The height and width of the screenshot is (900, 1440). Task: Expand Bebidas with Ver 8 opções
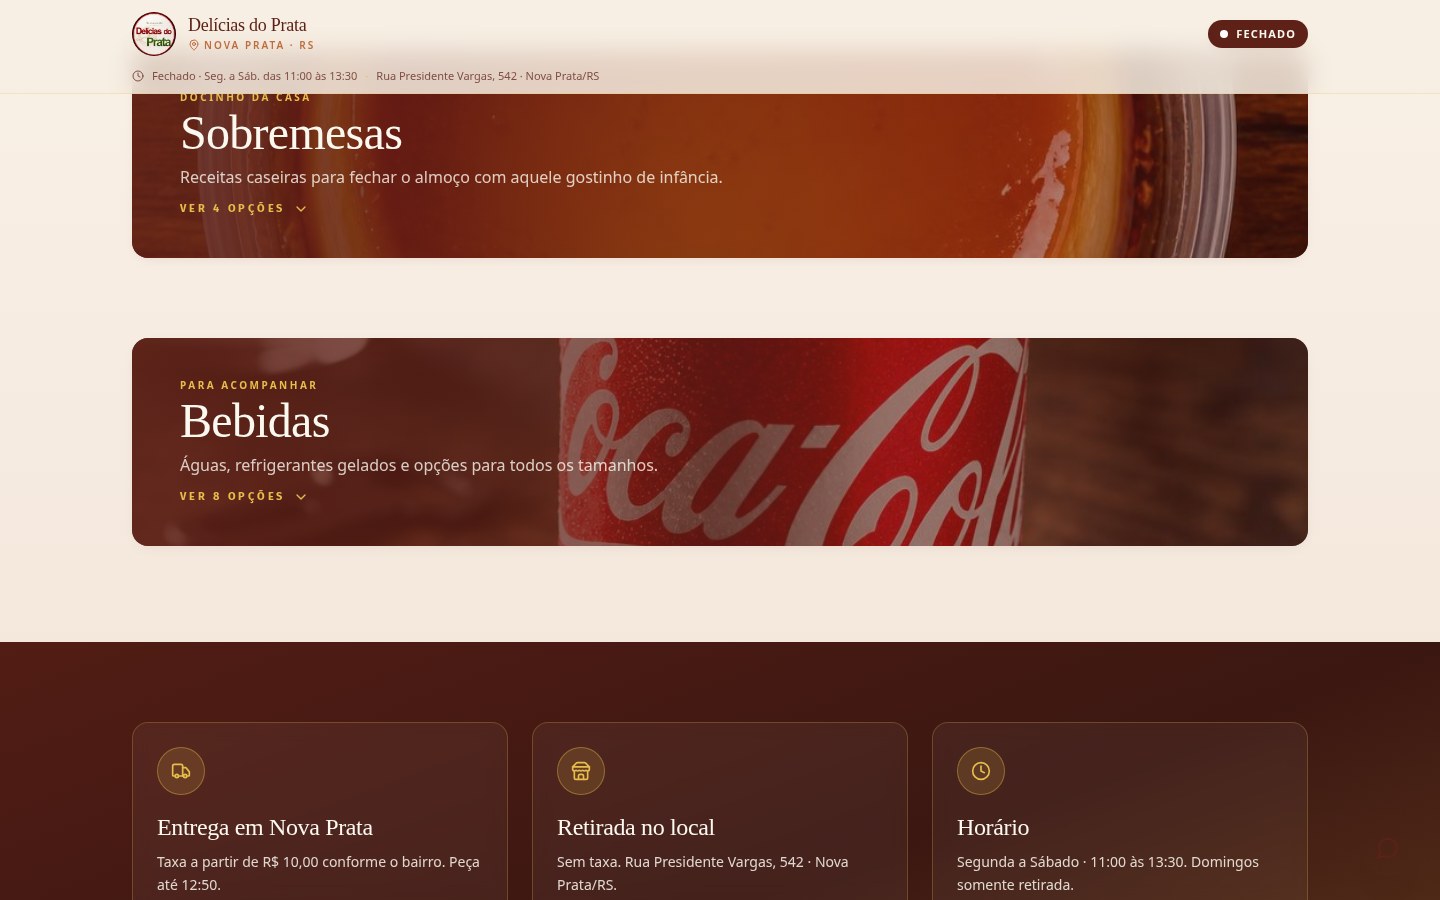point(243,496)
